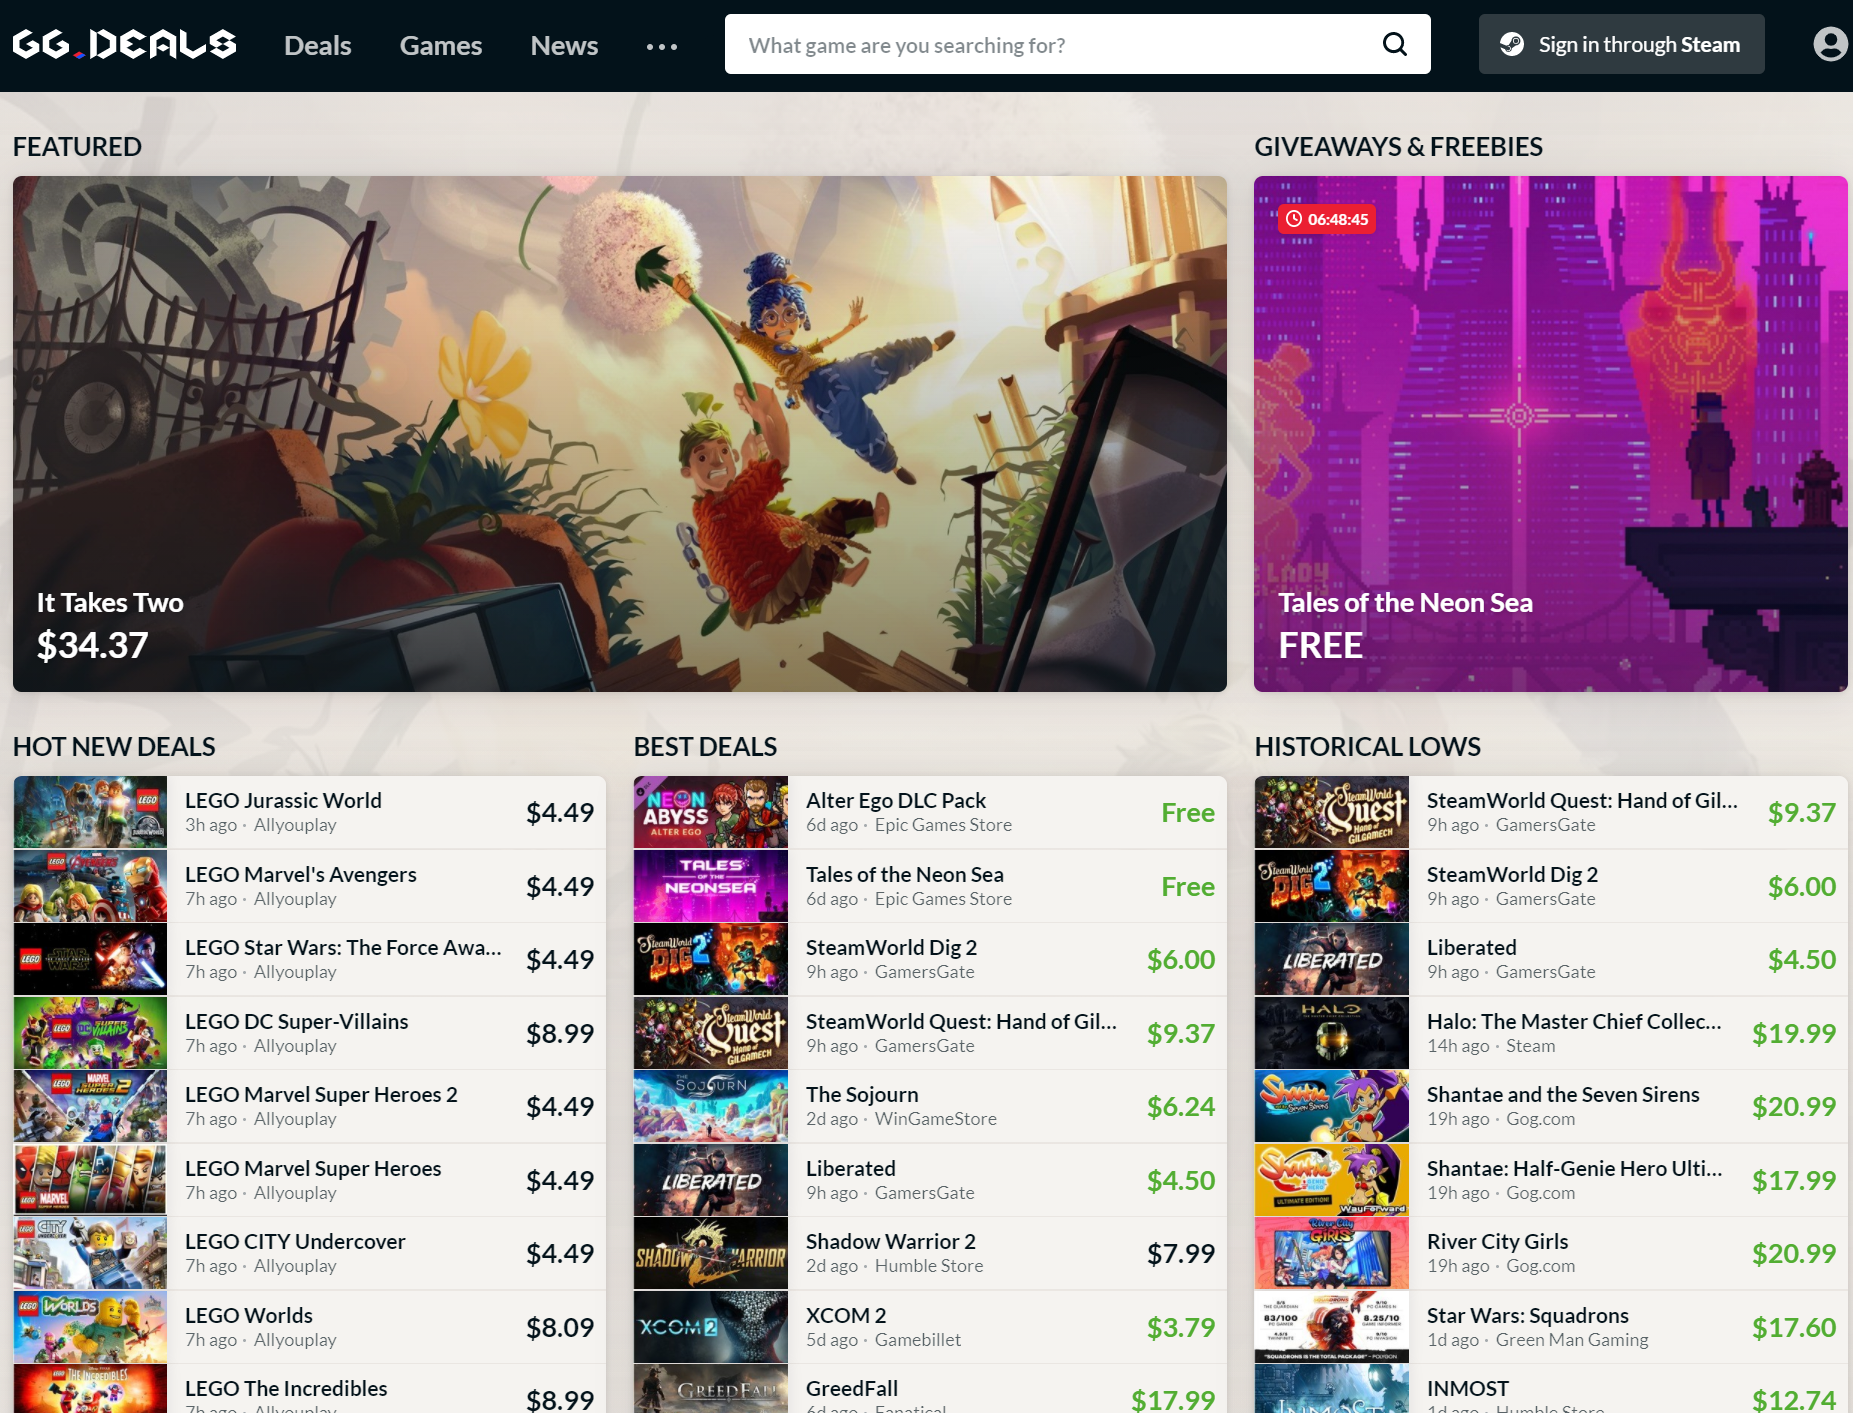Viewport: 1853px width, 1413px height.
Task: Click the $7.99 price for Shadow Warrior 2
Action: pos(1181,1253)
